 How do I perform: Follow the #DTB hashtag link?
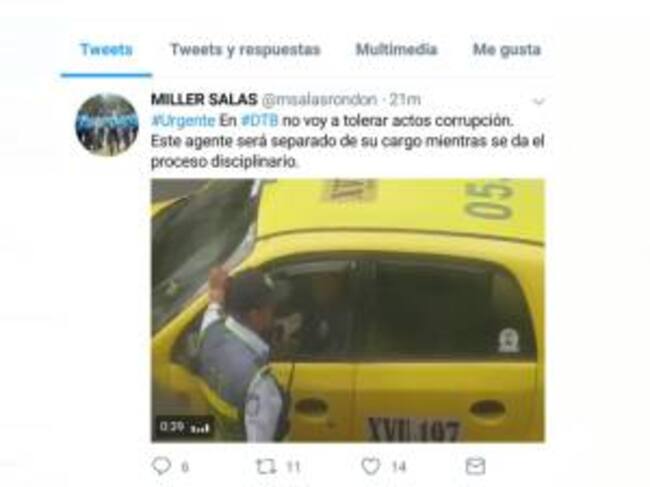coord(260,121)
